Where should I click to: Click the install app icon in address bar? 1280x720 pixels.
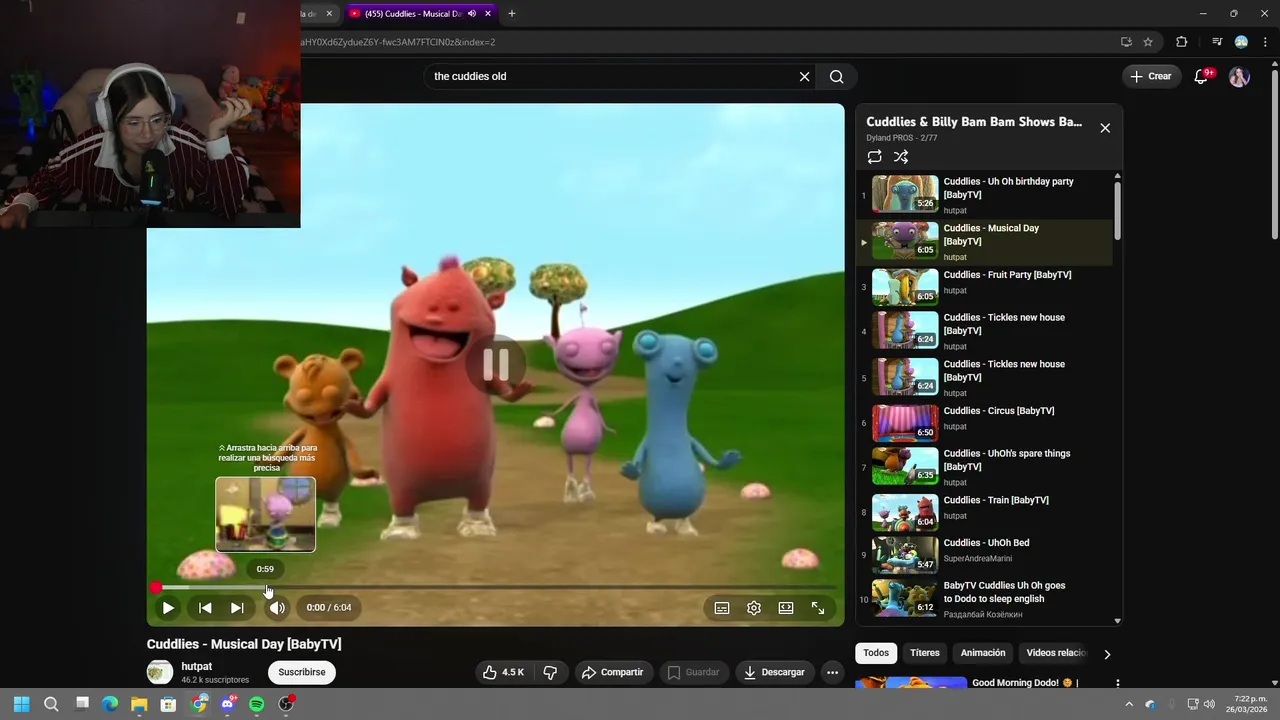1126,42
